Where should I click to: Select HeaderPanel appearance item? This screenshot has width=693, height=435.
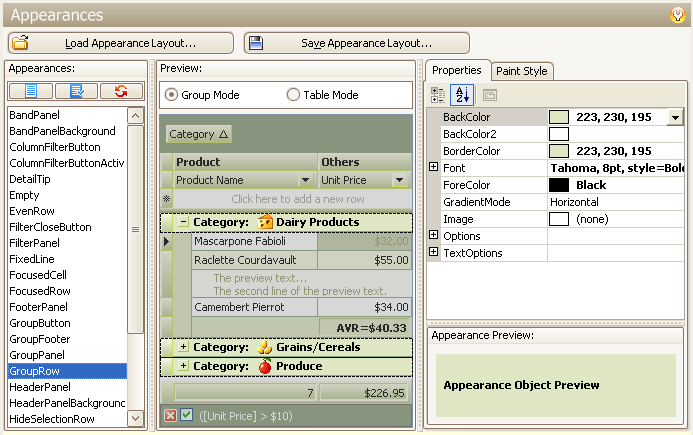coord(67,387)
